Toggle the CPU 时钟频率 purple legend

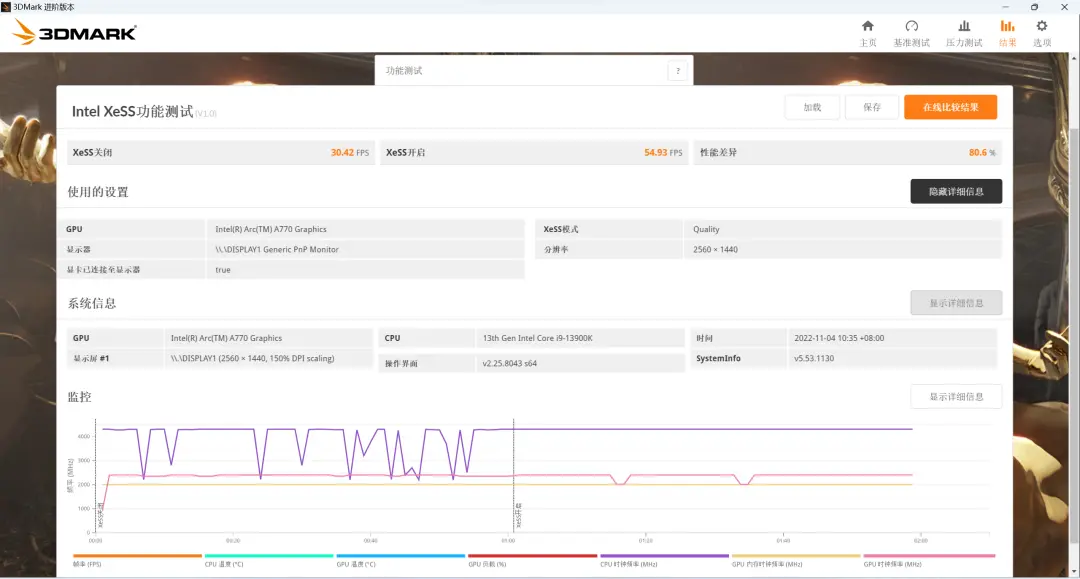(x=664, y=556)
